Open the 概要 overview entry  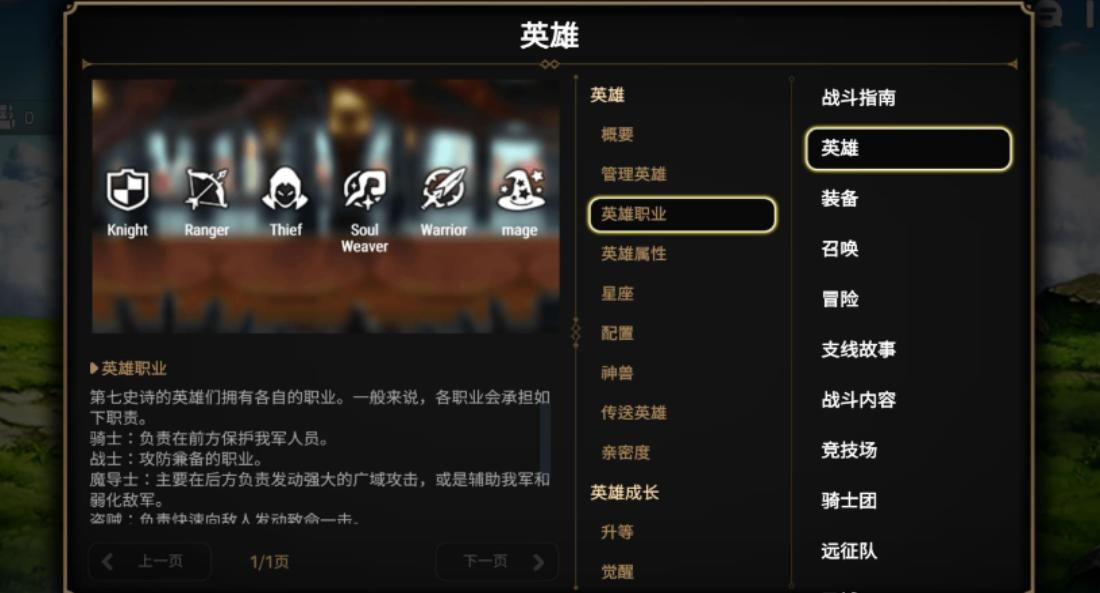[x=617, y=134]
